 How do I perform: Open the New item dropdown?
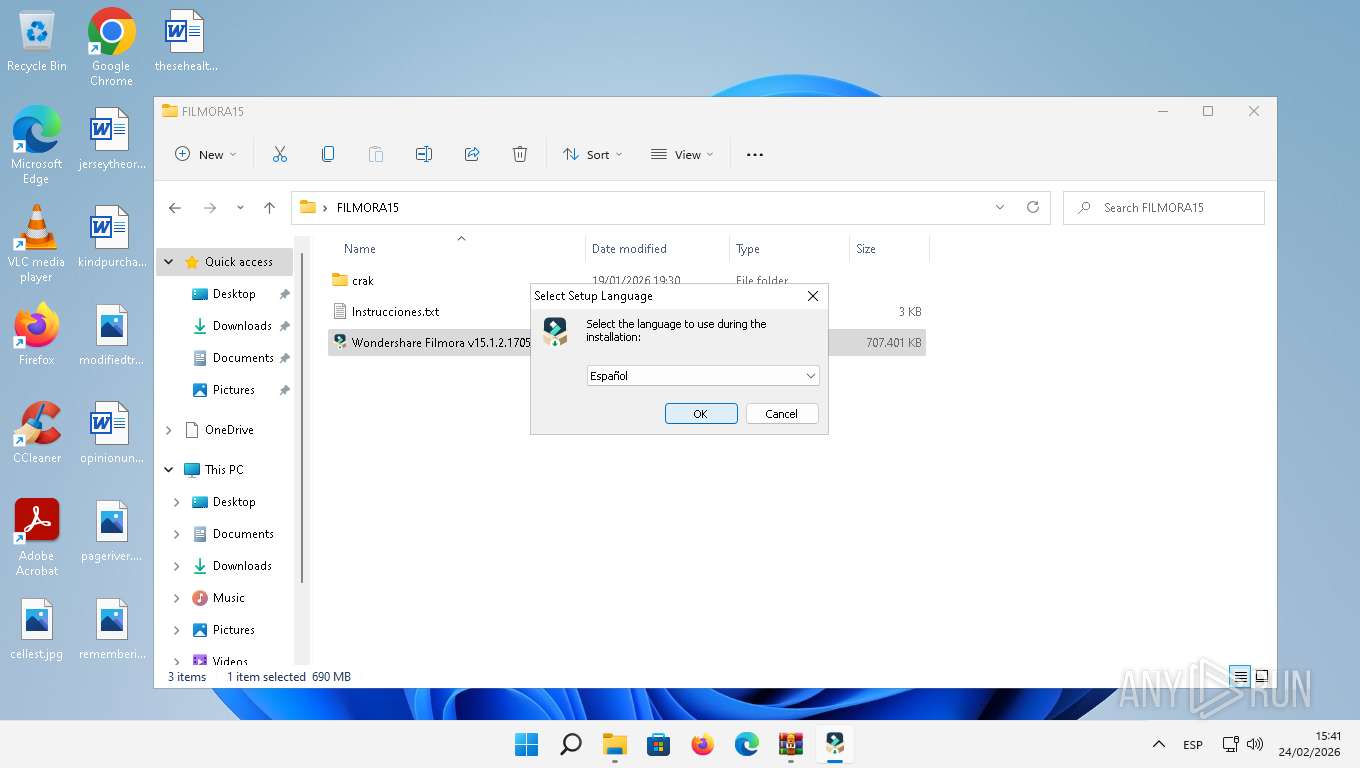(205, 154)
